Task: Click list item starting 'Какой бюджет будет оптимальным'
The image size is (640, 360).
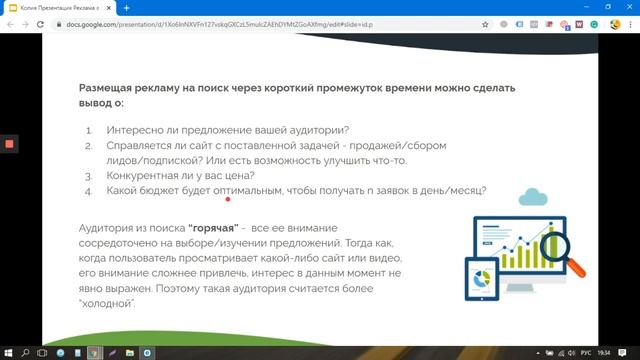Action: point(296,190)
